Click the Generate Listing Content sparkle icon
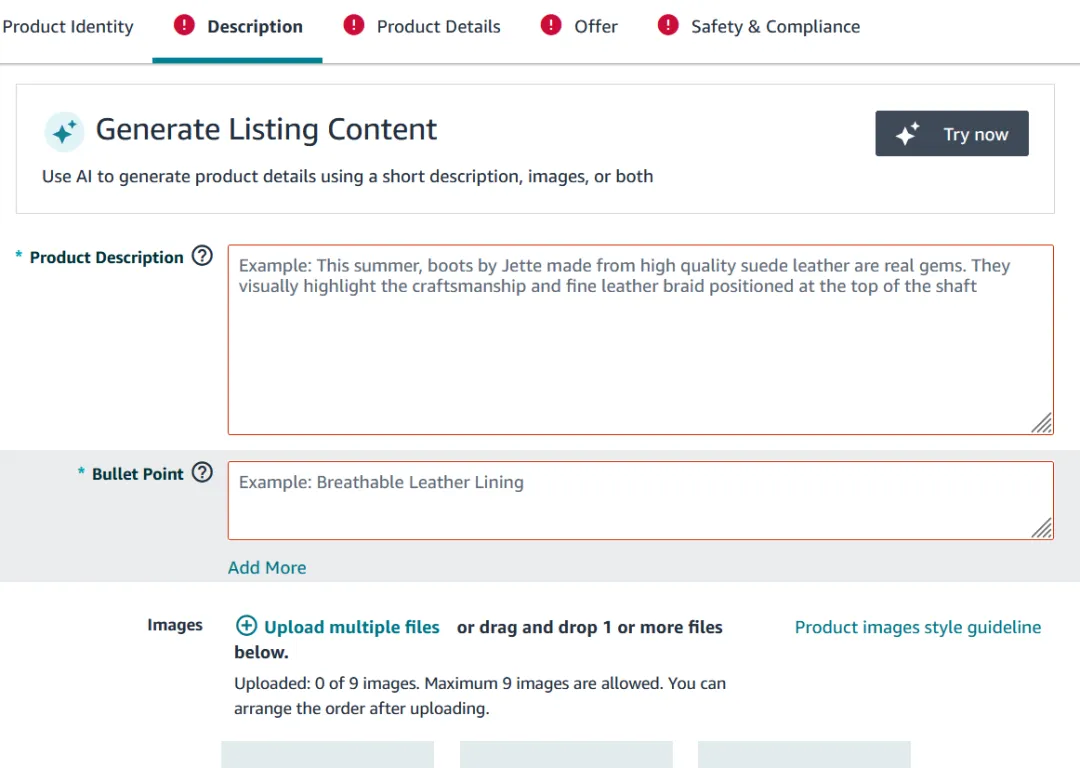Viewport: 1080px width, 768px height. pos(64,132)
